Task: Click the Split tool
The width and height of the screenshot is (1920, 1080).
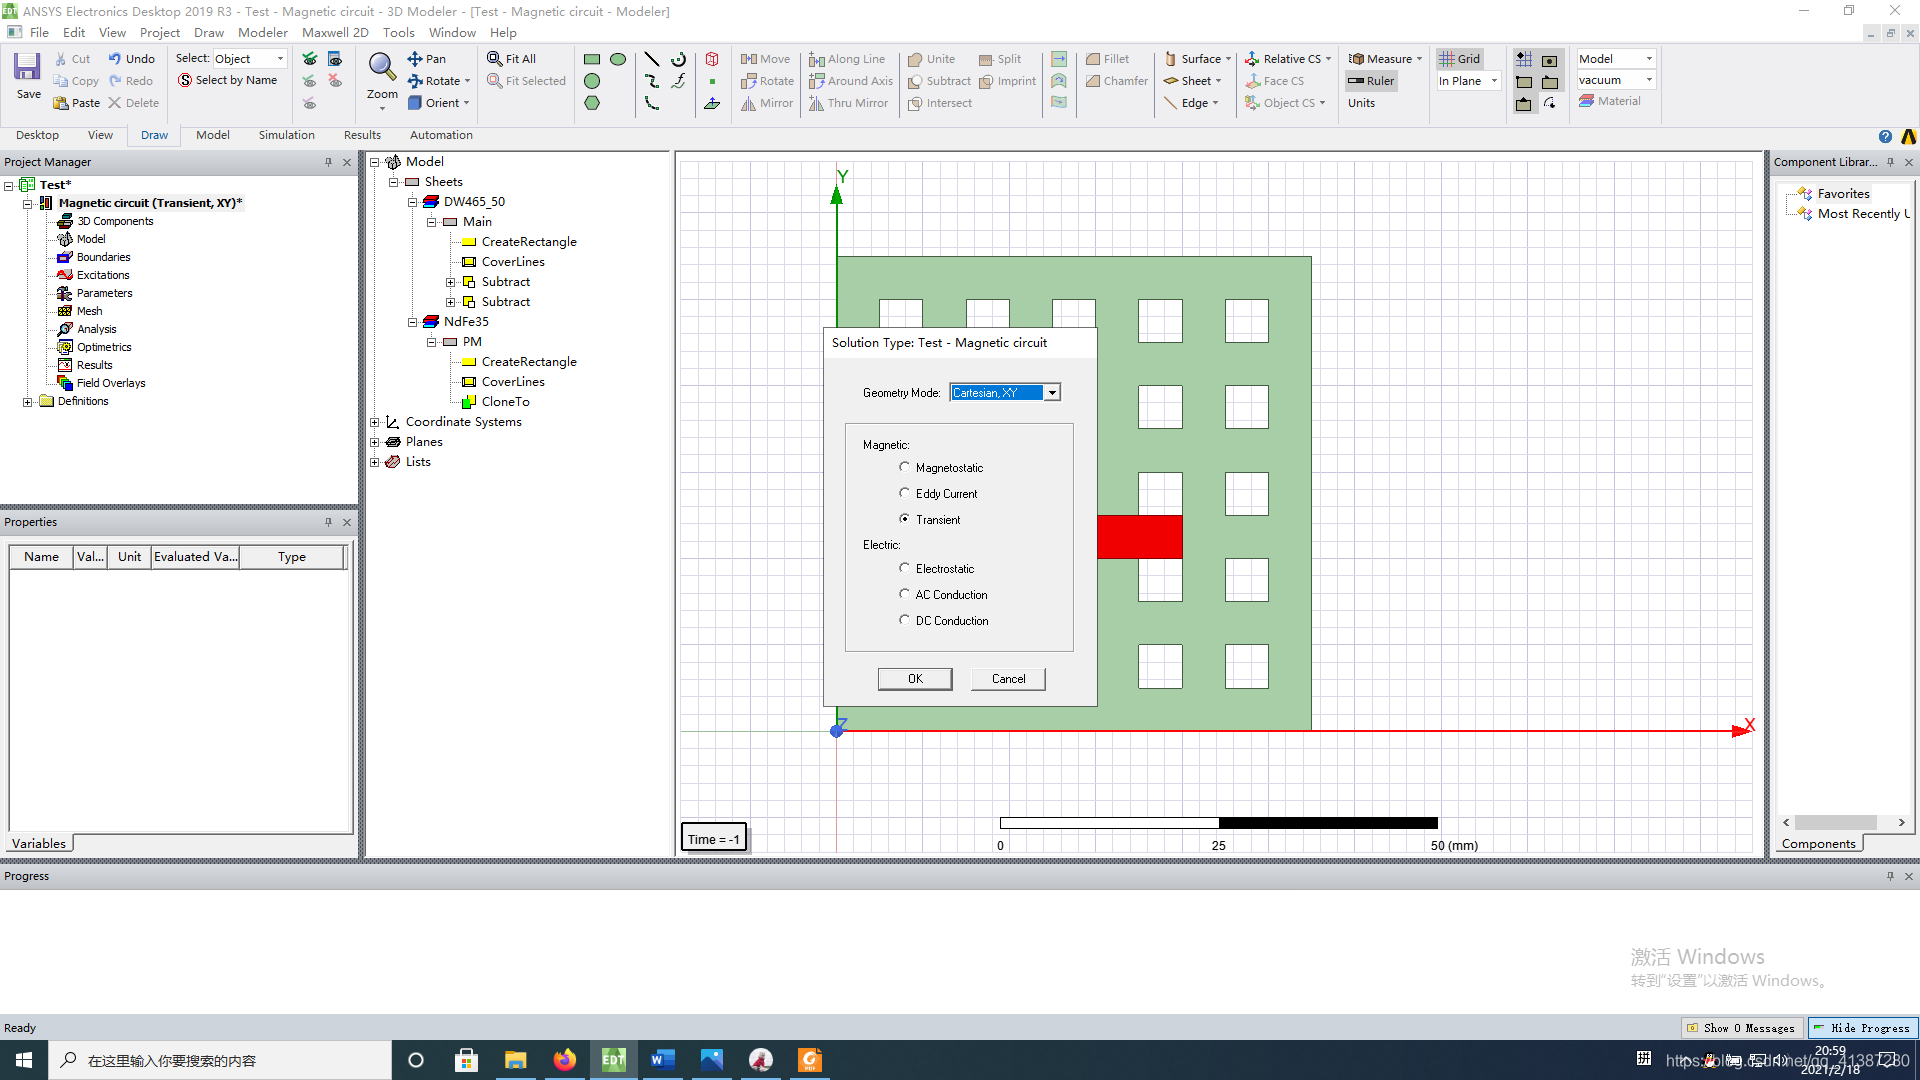Action: [x=1000, y=59]
